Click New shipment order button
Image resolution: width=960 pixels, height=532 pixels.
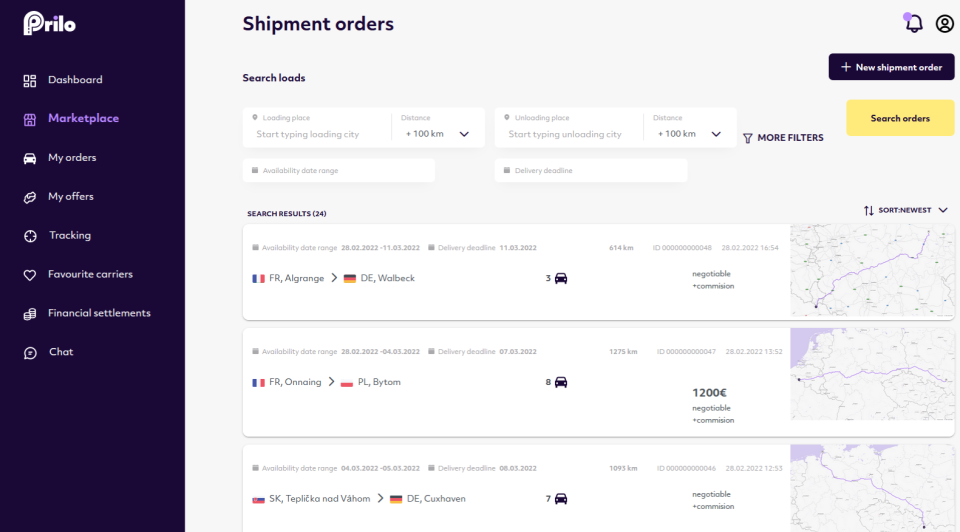tap(891, 67)
